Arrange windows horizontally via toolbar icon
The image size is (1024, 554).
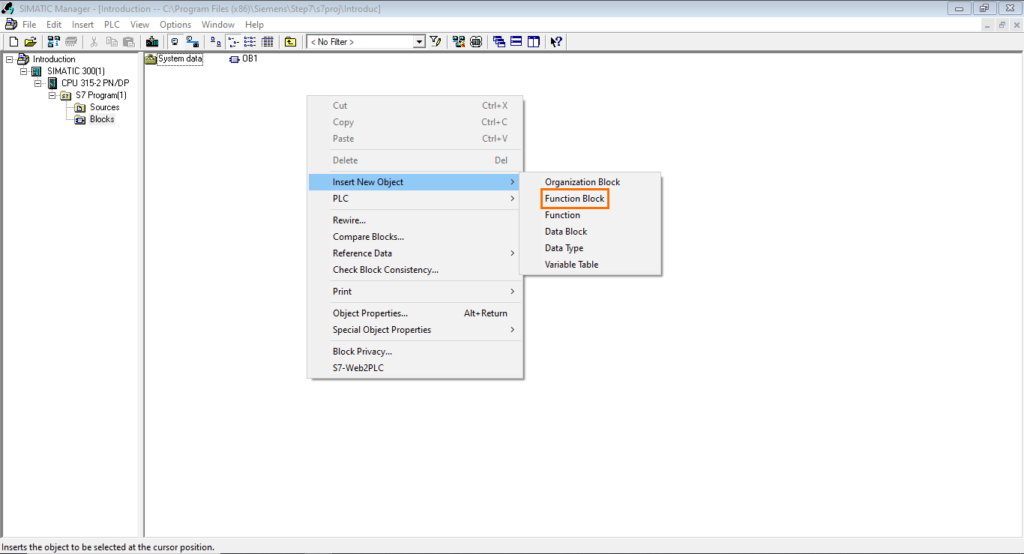coord(516,42)
